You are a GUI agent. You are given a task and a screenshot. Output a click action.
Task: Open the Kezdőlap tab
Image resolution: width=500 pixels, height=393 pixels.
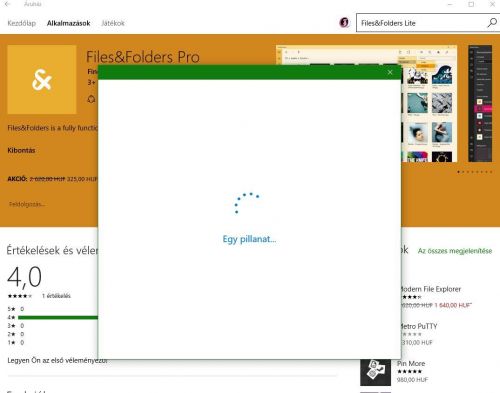[21, 23]
